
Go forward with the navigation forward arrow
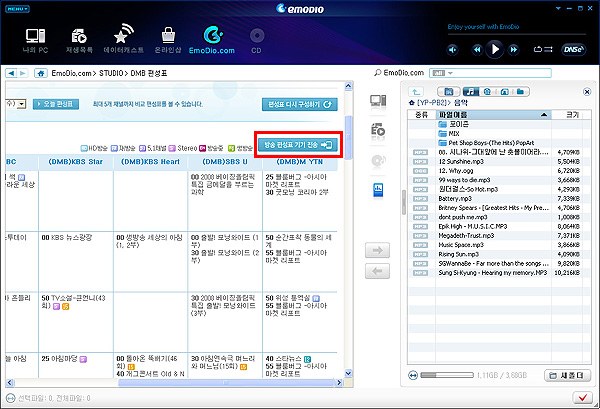point(23,73)
